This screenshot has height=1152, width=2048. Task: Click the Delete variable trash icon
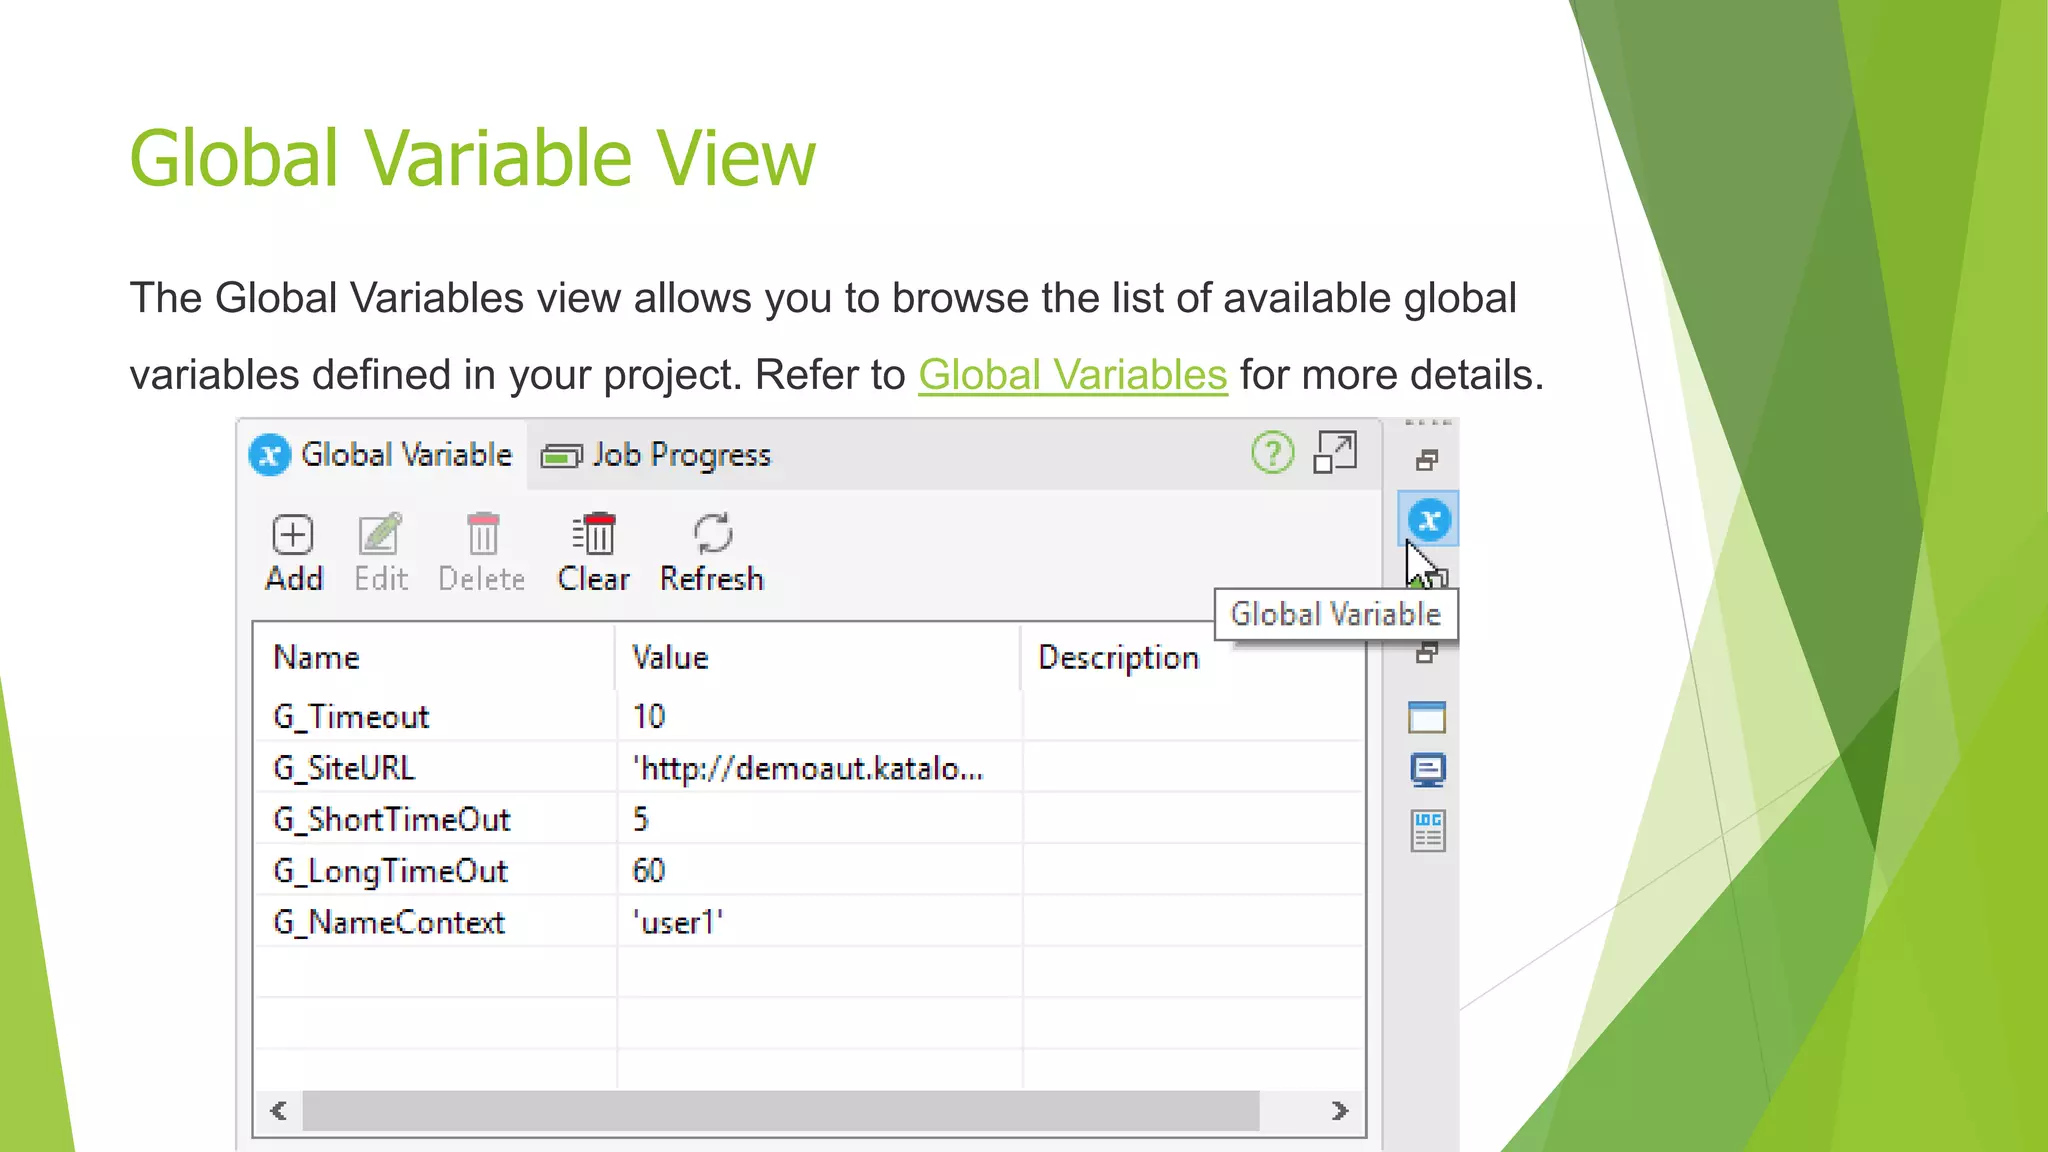pyautogui.click(x=483, y=534)
